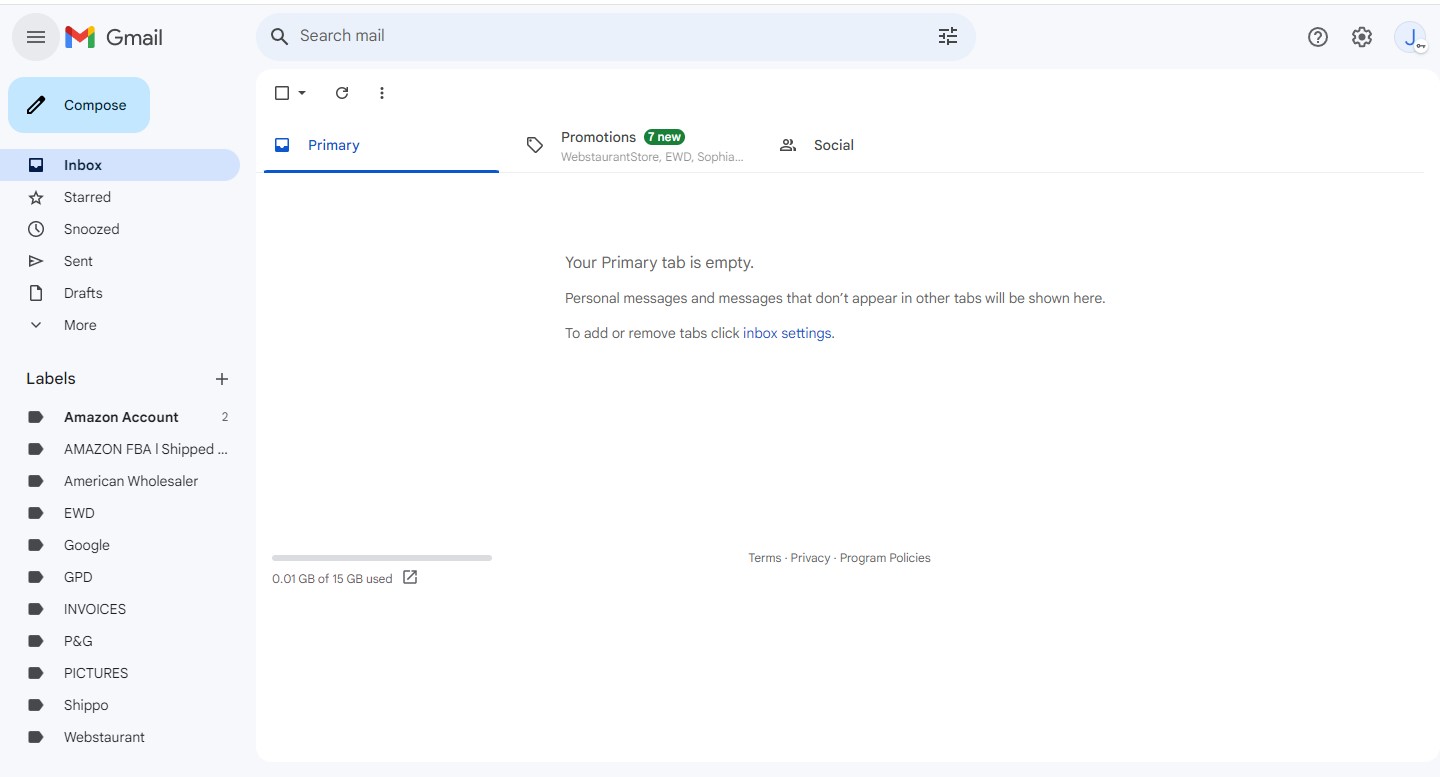Click the Labels section heading
The image size is (1440, 777).
[51, 379]
